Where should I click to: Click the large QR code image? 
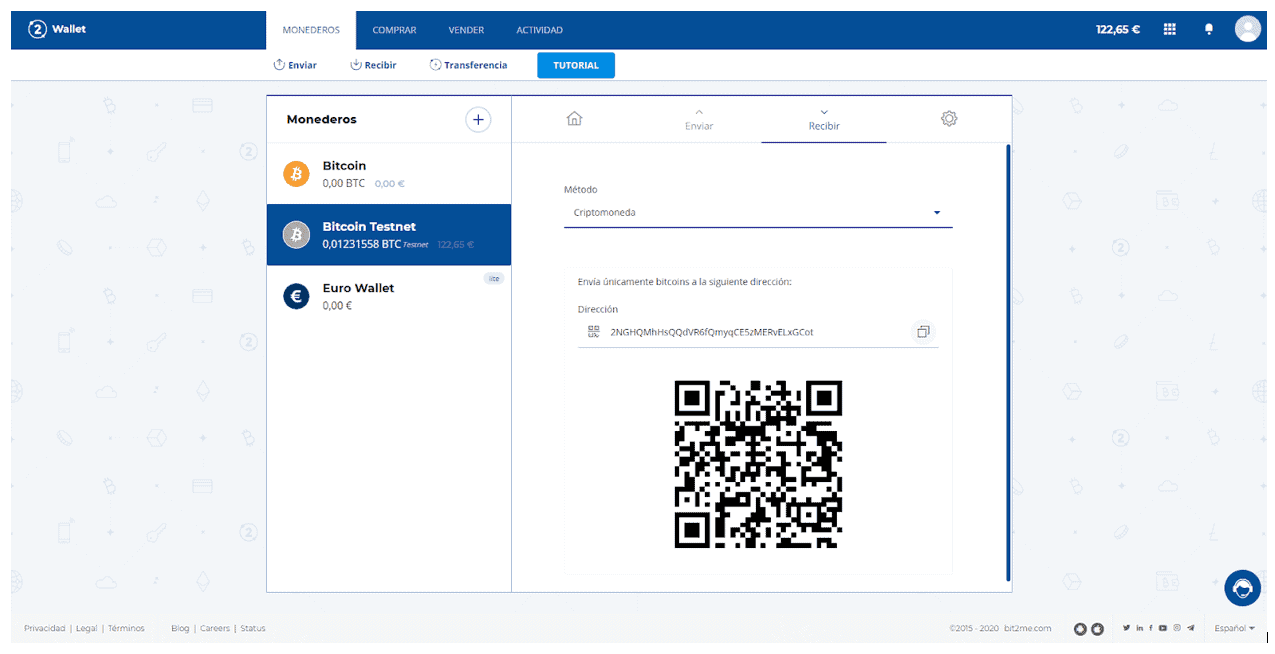(758, 464)
